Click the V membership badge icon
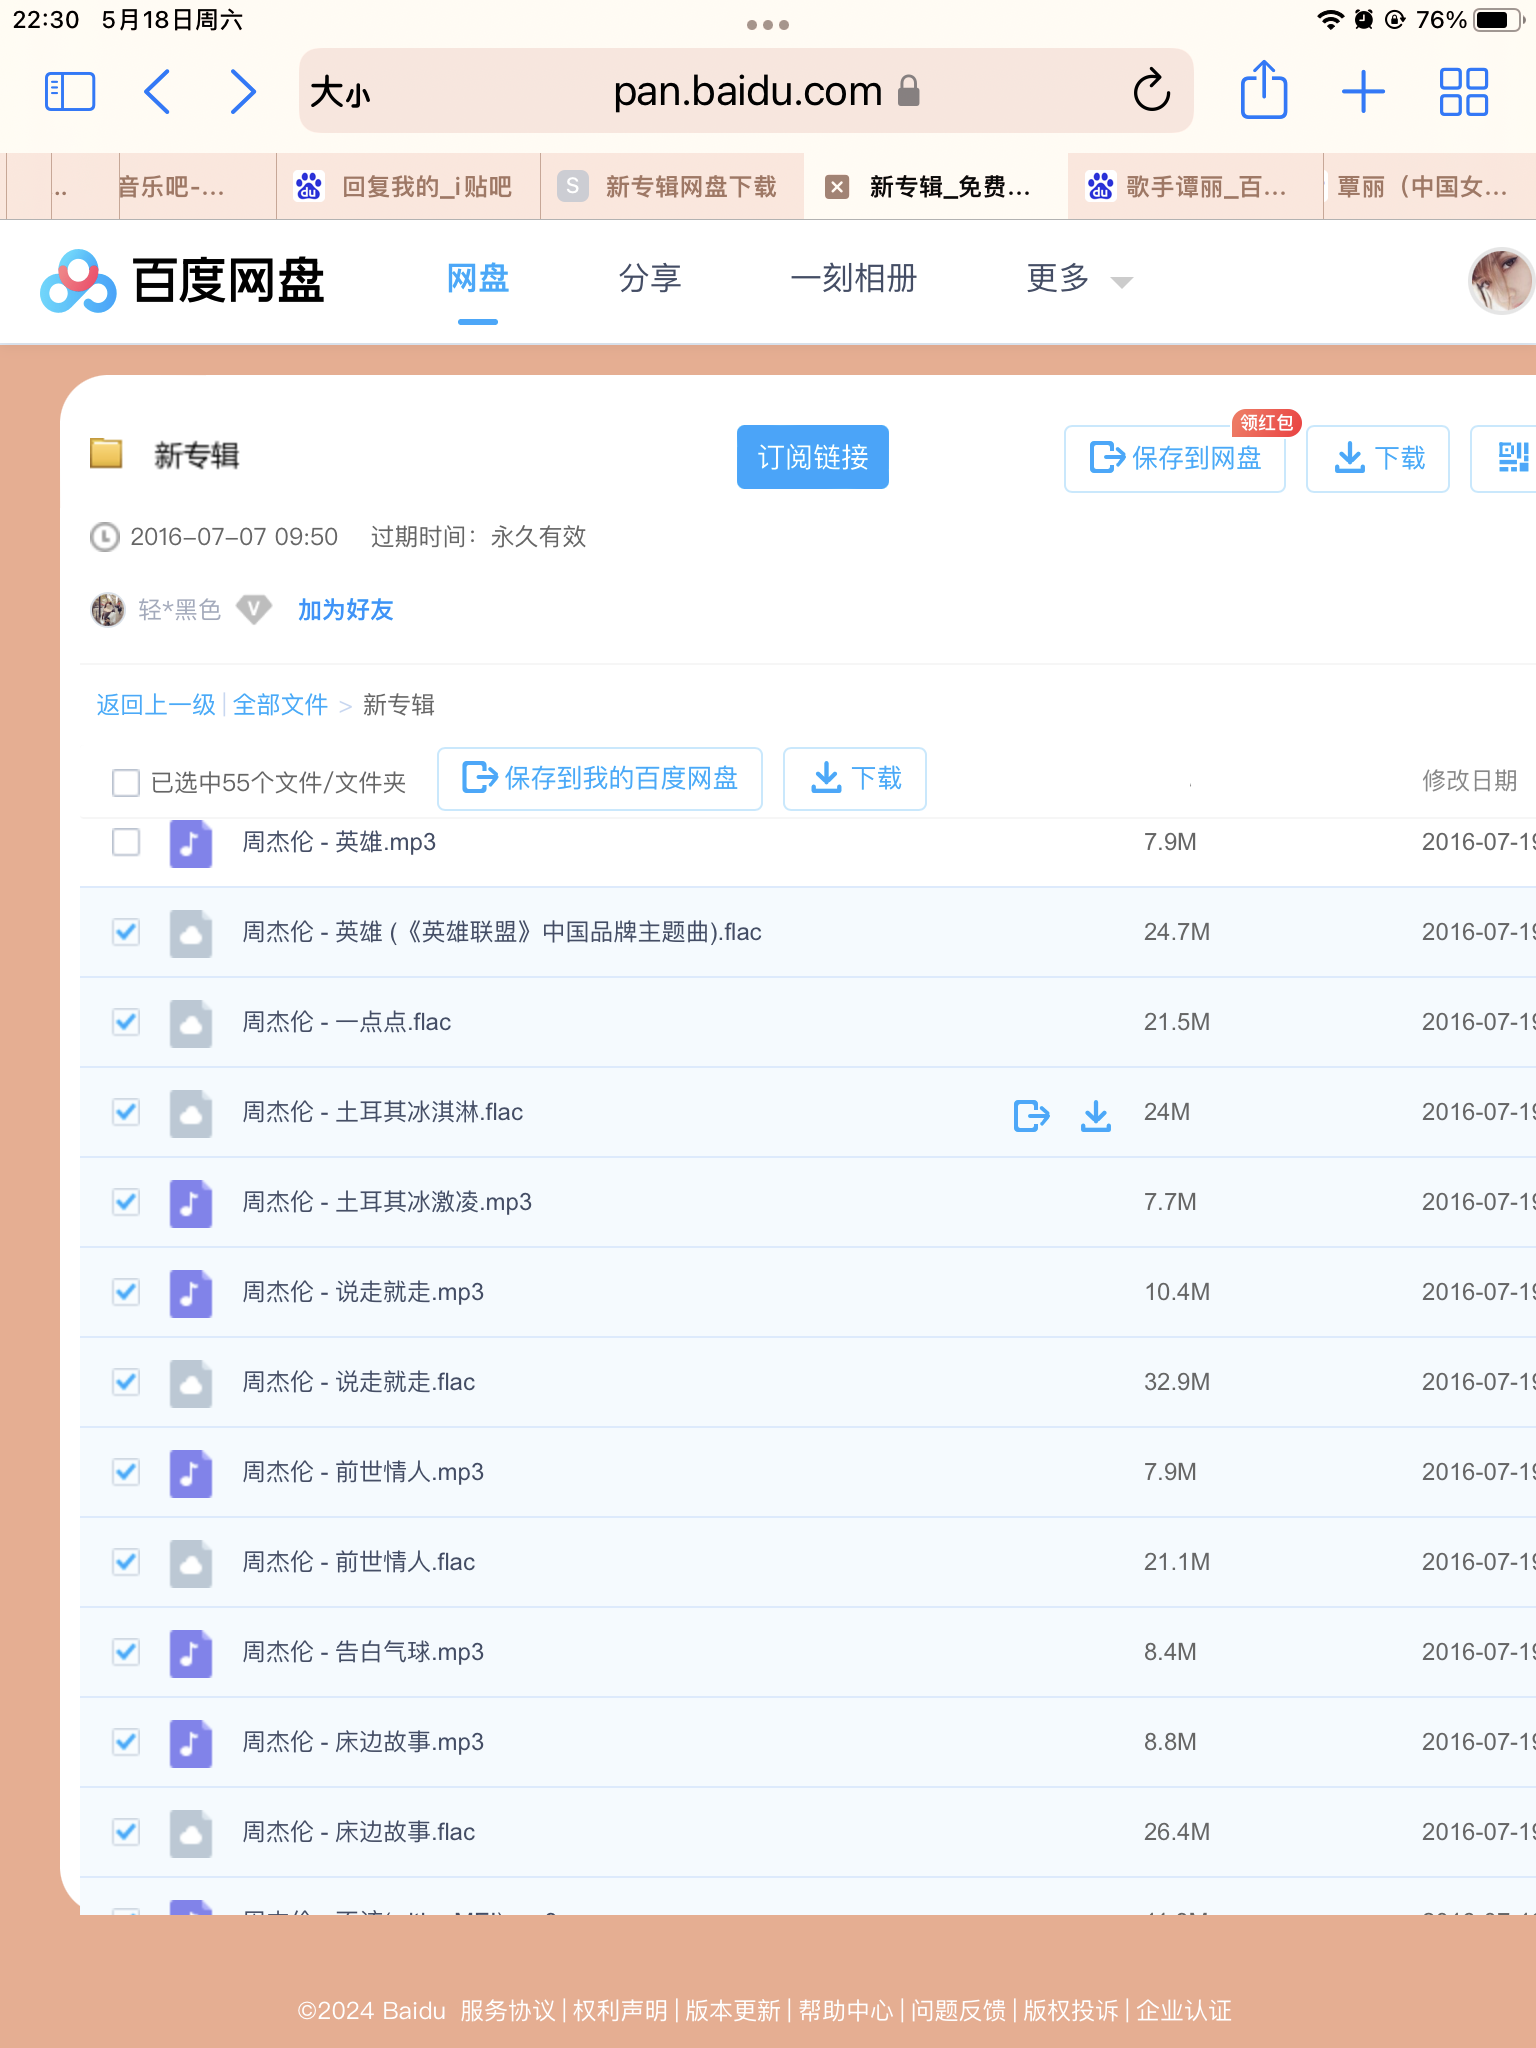 pyautogui.click(x=254, y=609)
